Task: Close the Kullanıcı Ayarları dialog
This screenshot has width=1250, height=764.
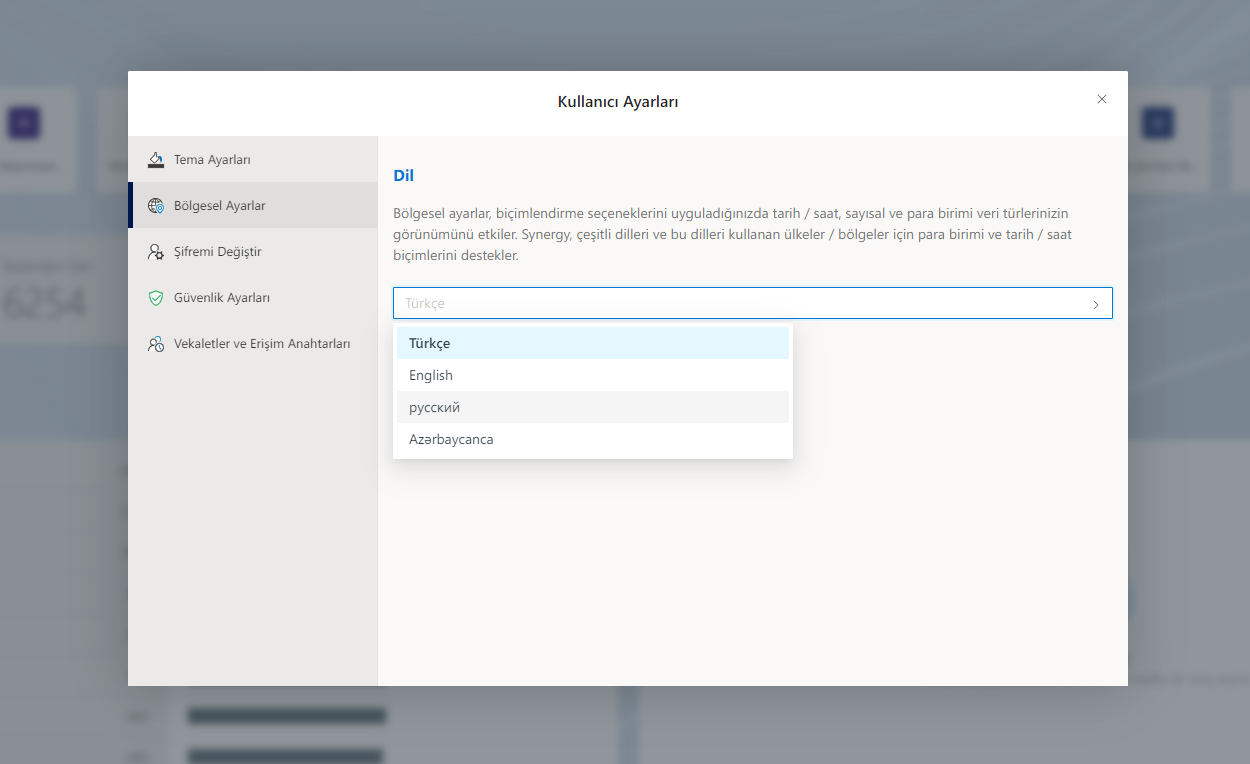Action: [1101, 99]
